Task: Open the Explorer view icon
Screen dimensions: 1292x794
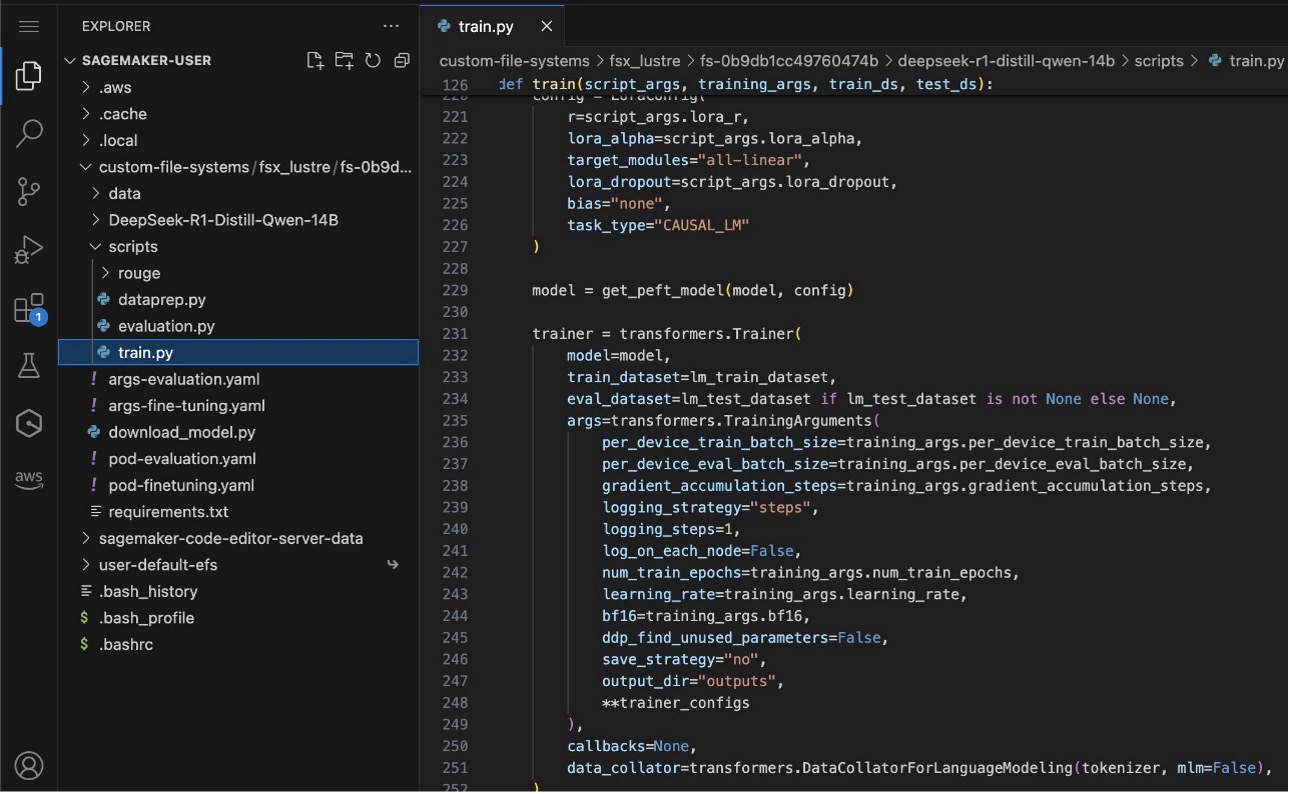Action: pyautogui.click(x=29, y=76)
